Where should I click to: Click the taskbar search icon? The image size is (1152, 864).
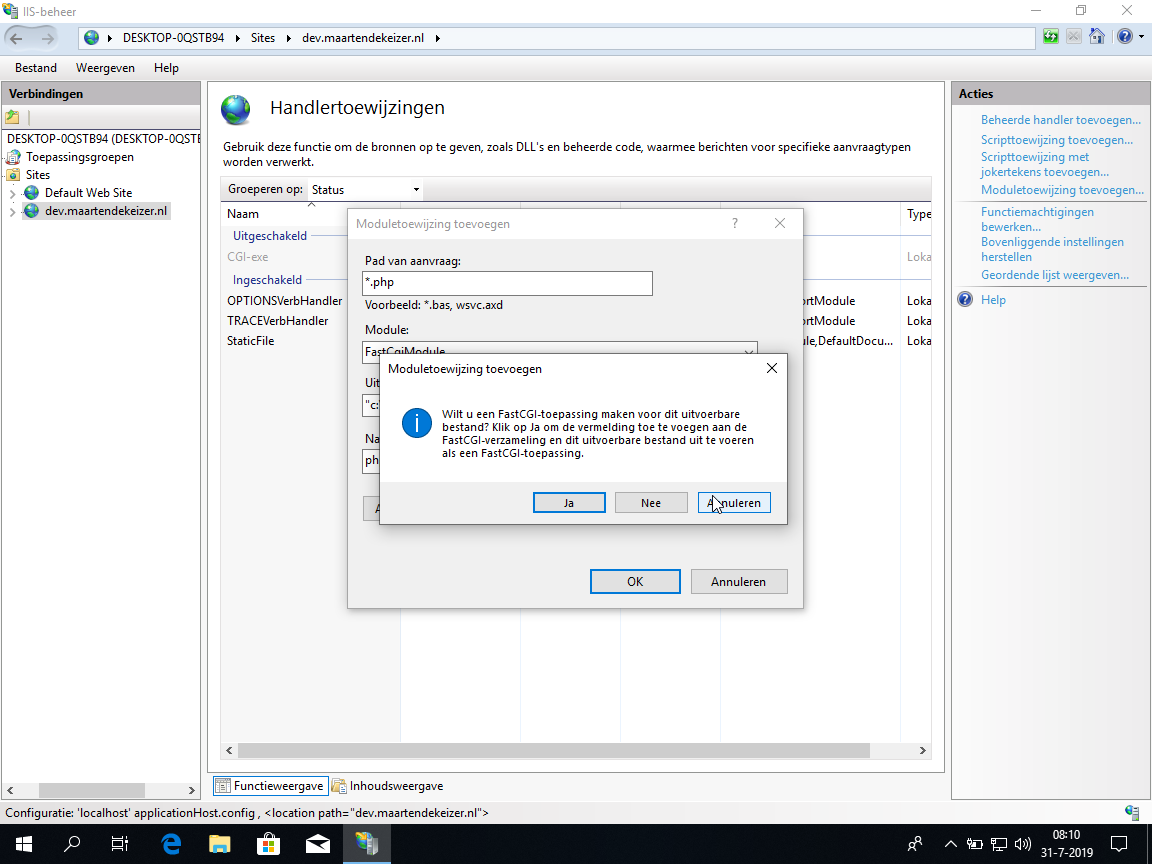[x=72, y=844]
